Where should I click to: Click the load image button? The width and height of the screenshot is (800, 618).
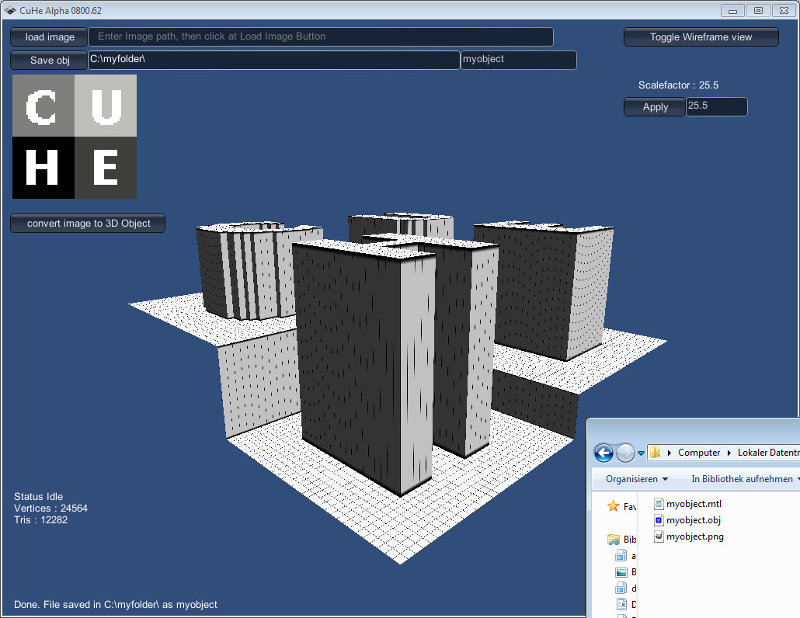49,37
